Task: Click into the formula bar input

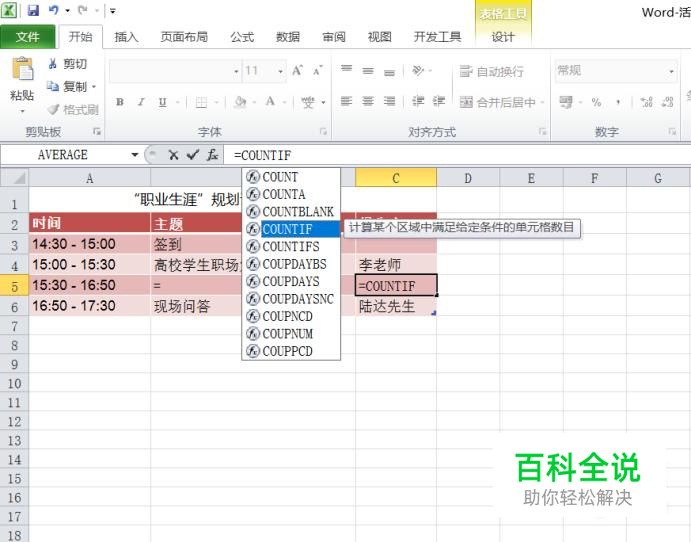Action: [x=457, y=155]
